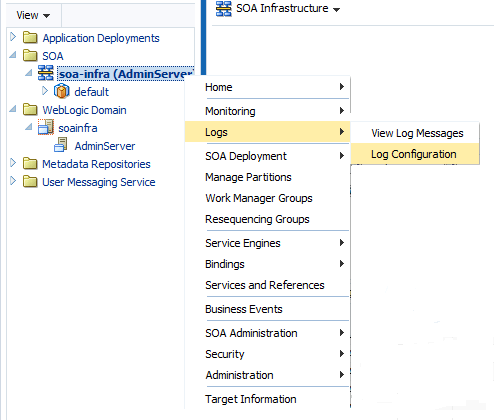Expand the default partition node

[45, 91]
